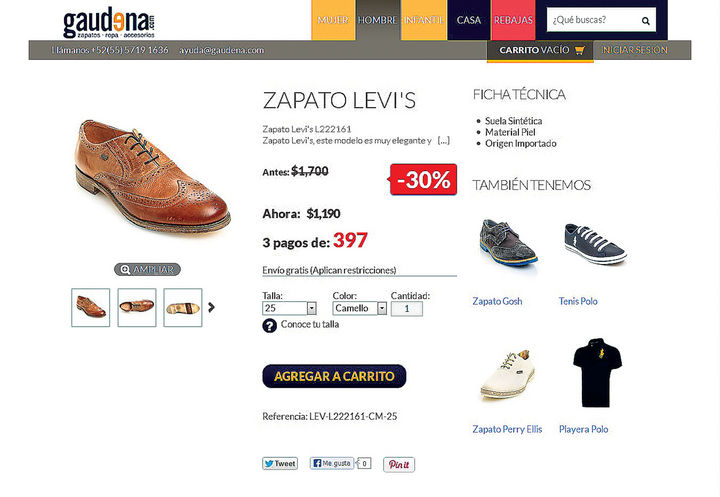Image resolution: width=720 pixels, height=497 pixels.
Task: Open the shopping cart icon
Action: click(x=579, y=50)
